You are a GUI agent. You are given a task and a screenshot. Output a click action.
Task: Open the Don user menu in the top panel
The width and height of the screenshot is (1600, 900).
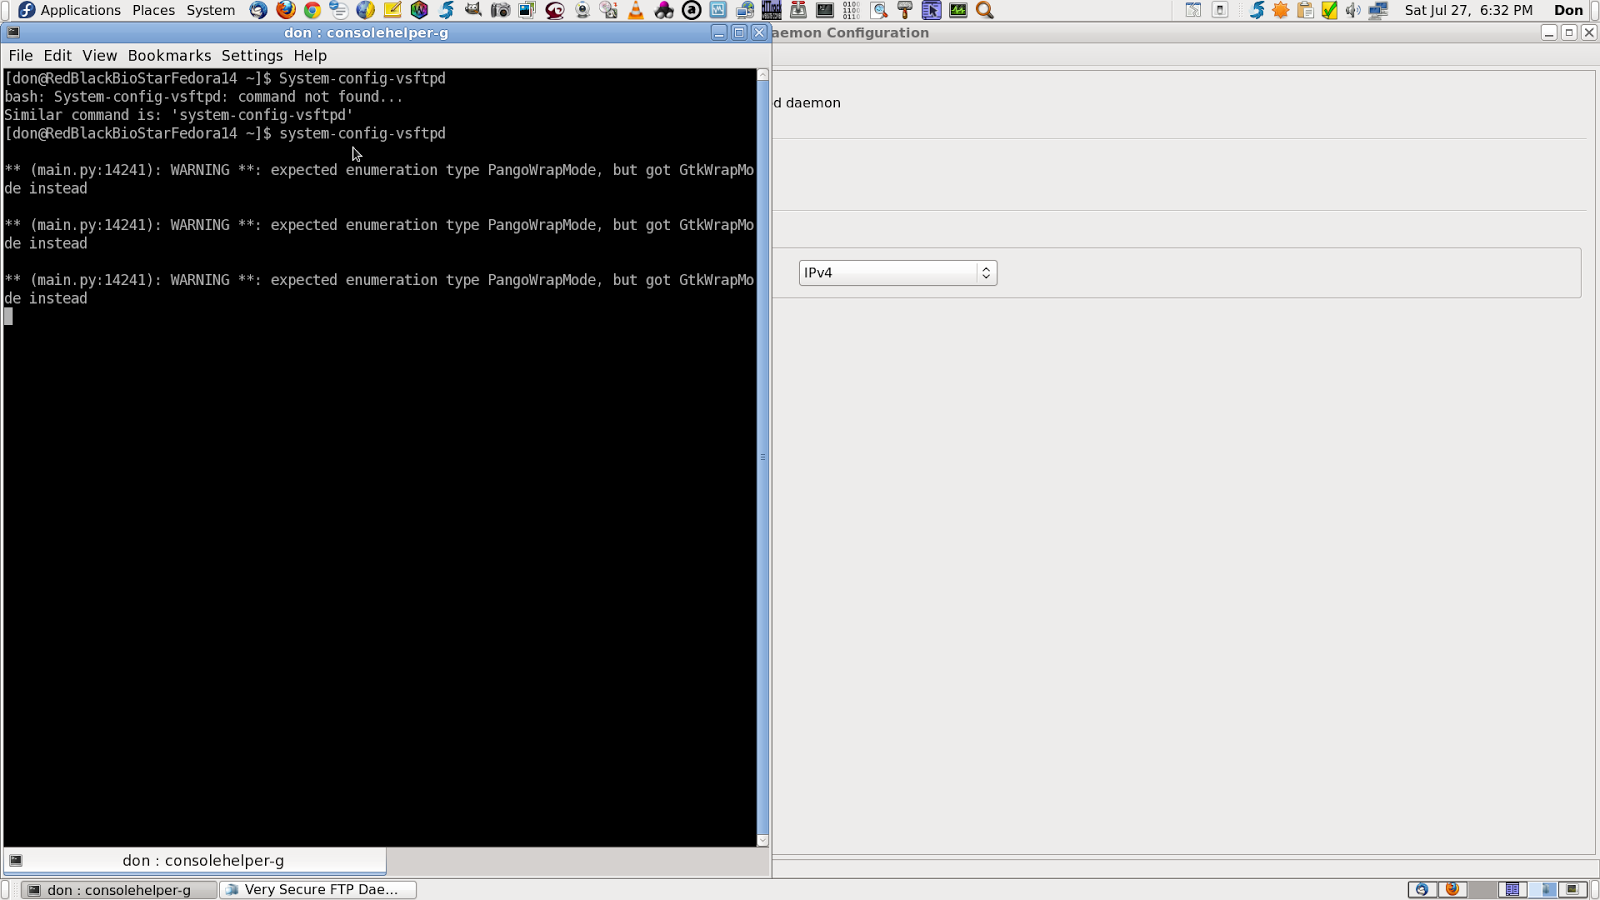1568,10
